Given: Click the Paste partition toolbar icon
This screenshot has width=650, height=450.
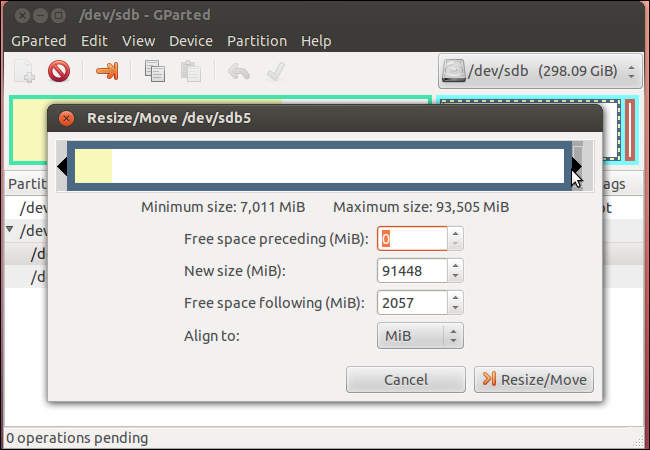Looking at the screenshot, I should [191, 71].
